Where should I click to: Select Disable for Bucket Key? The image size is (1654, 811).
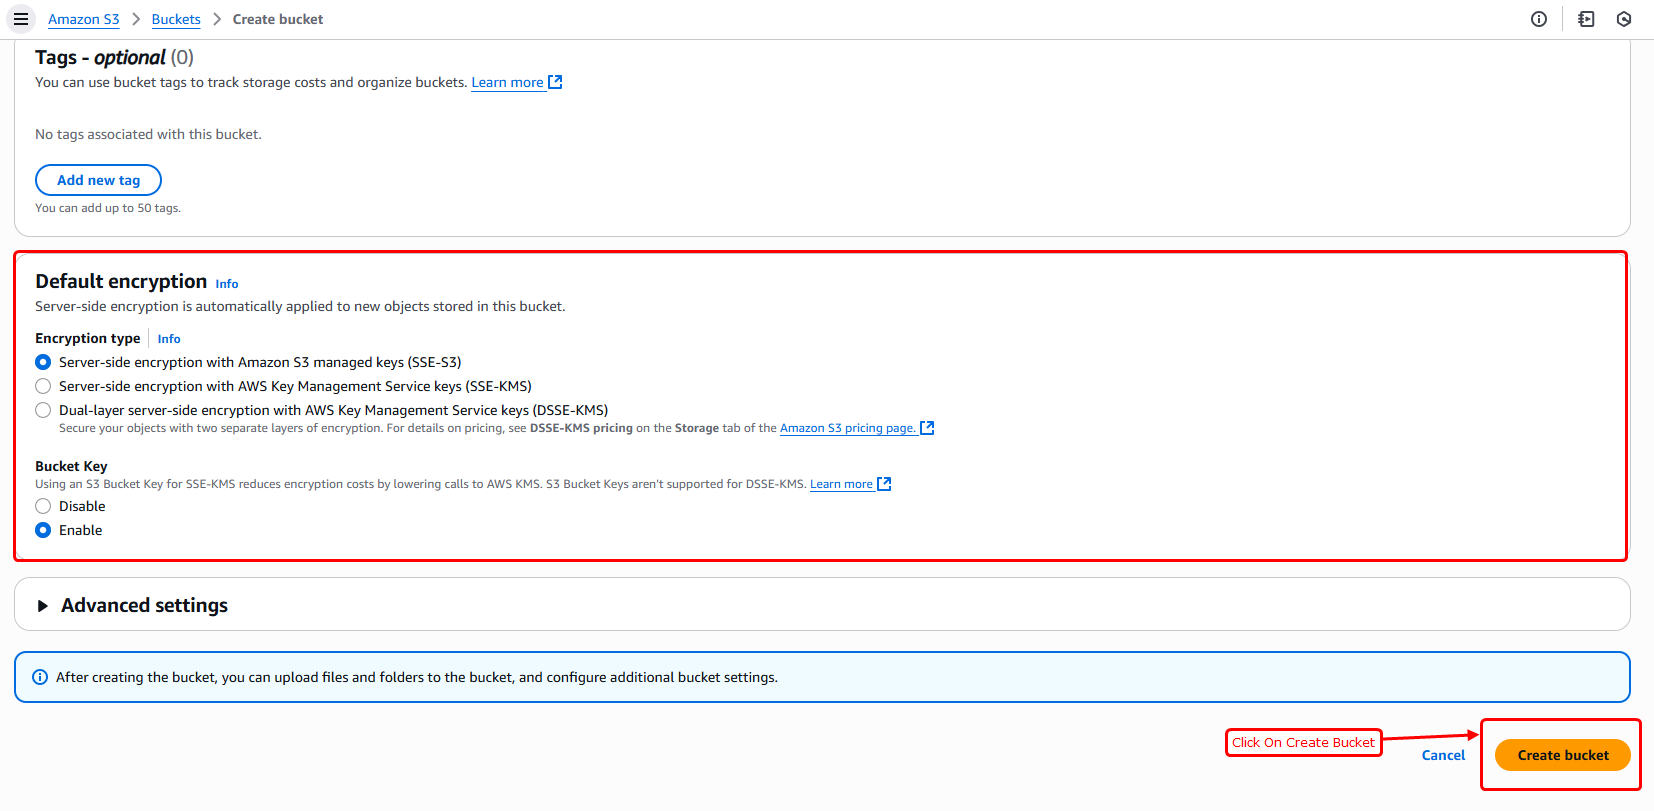tap(43, 506)
